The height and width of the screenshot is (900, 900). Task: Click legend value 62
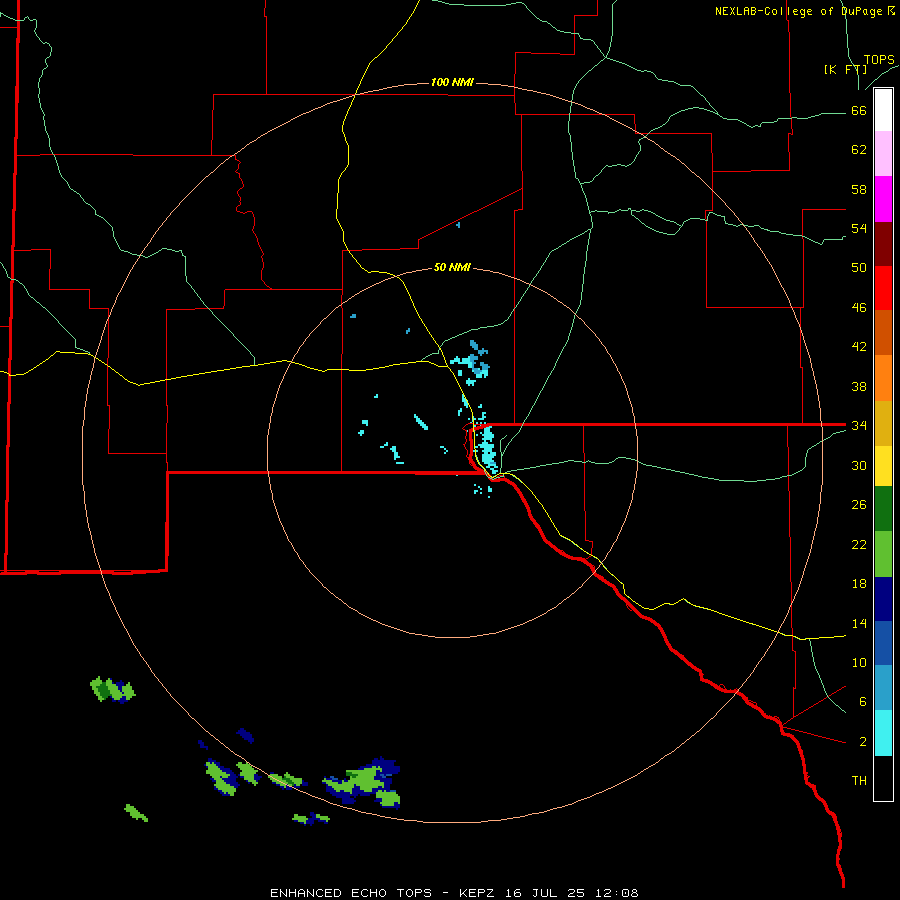[859, 150]
